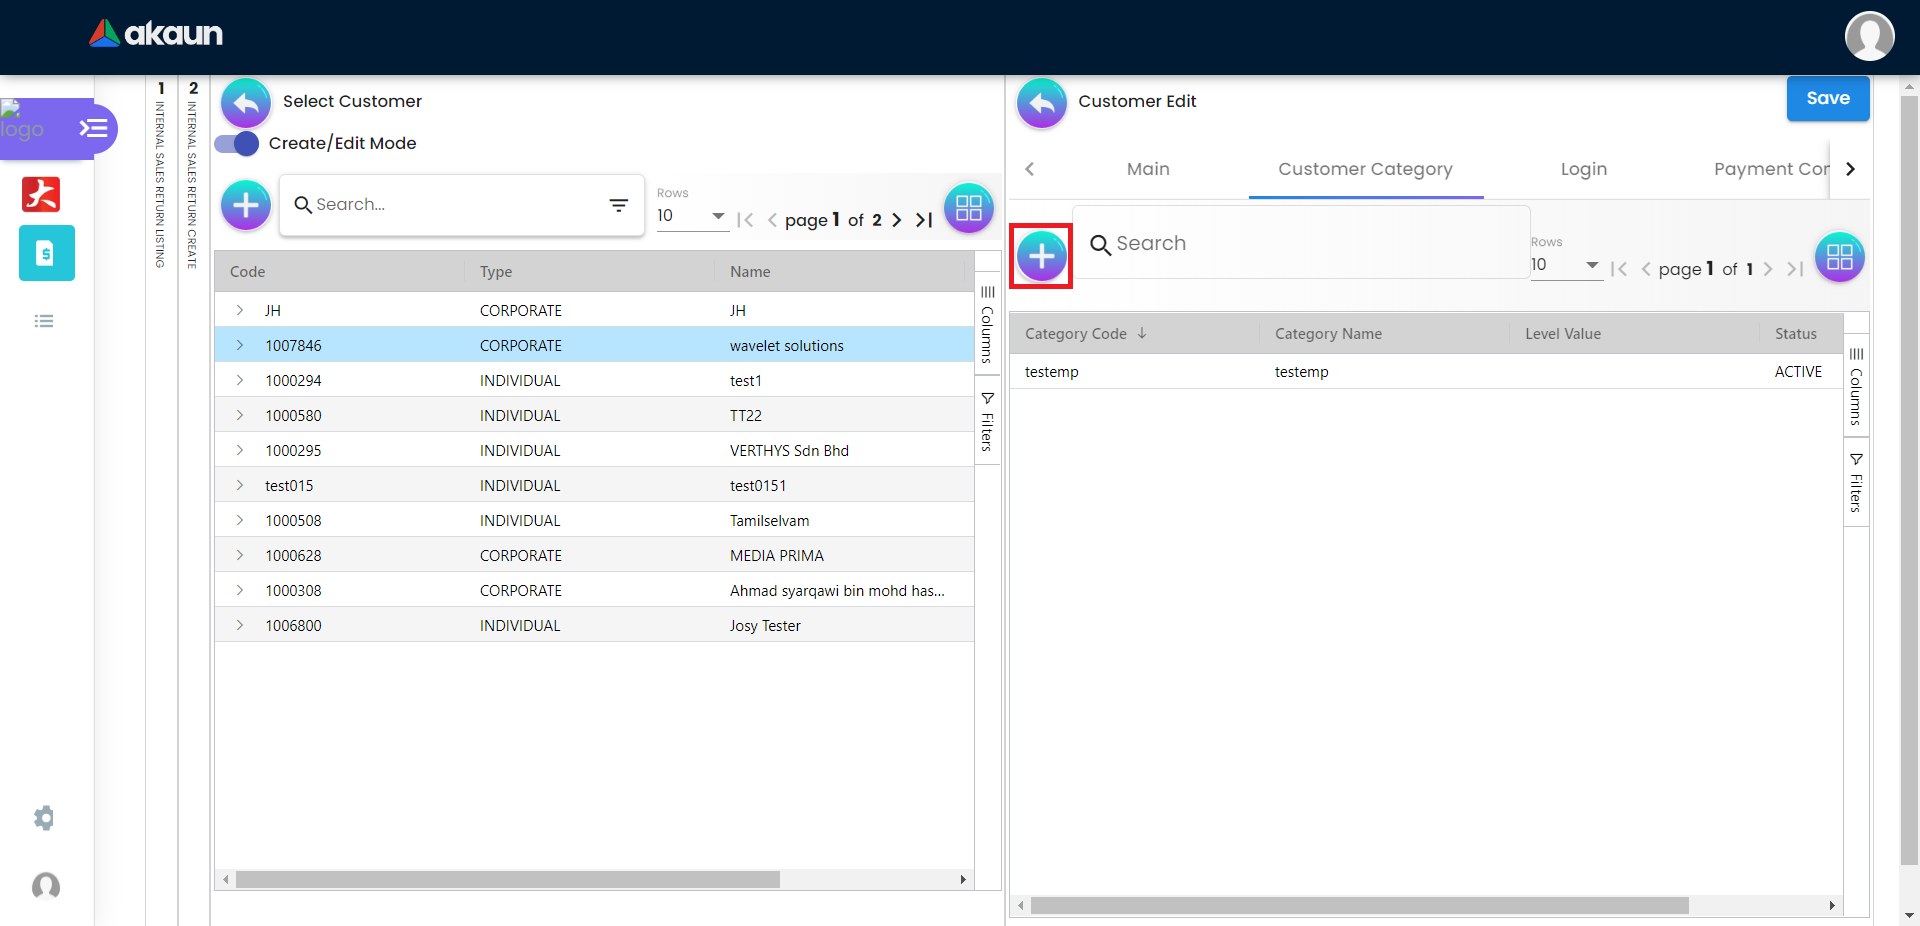The width and height of the screenshot is (1920, 926).
Task: Click the add category plus button
Action: [x=1041, y=257]
